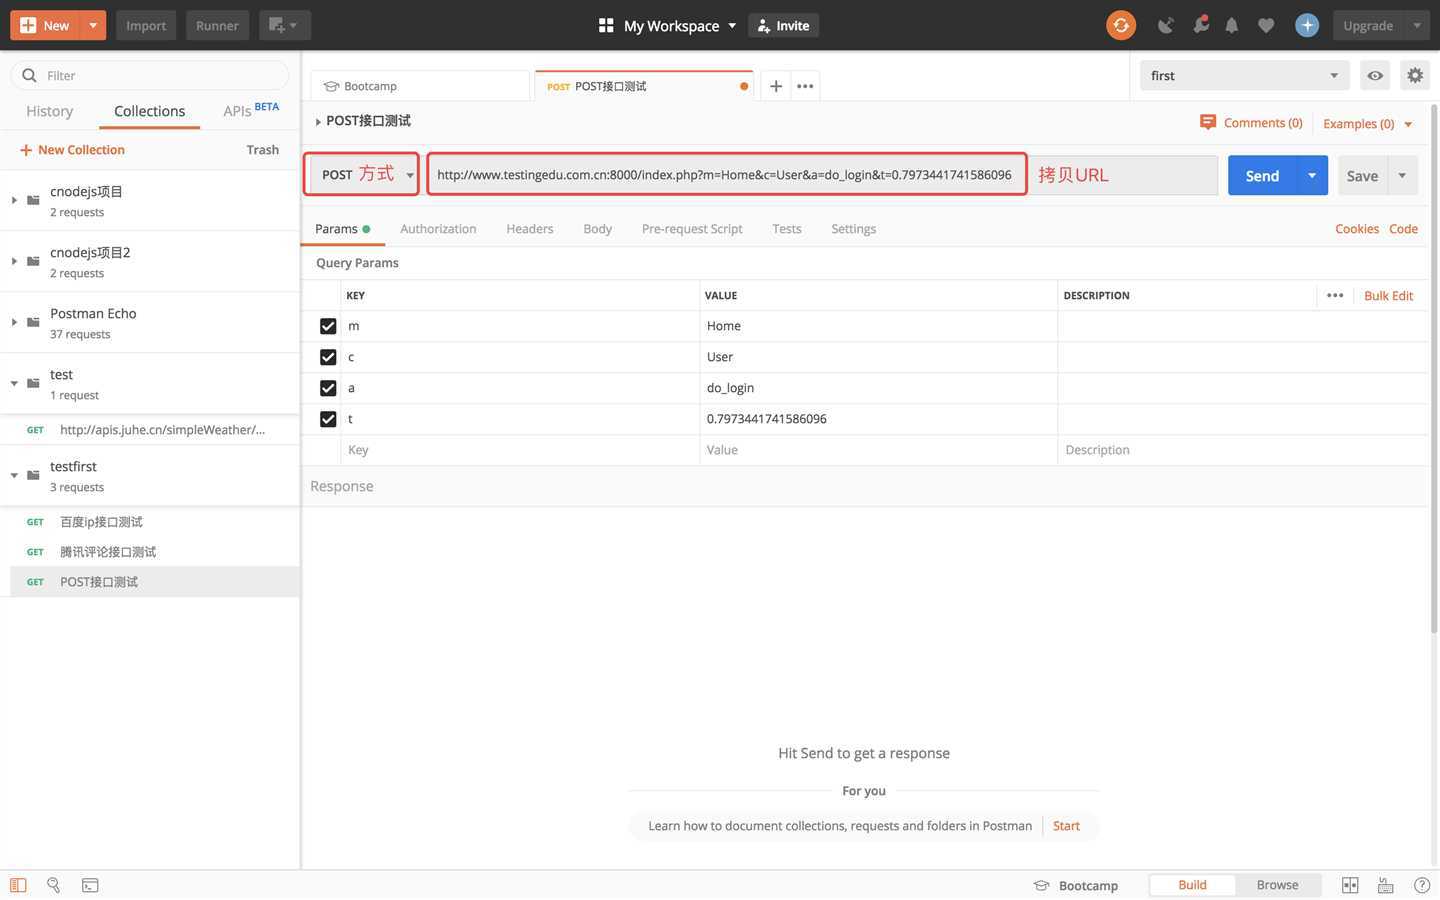Click the sidebar Filter search field
This screenshot has width=1440, height=900.
tap(150, 75)
